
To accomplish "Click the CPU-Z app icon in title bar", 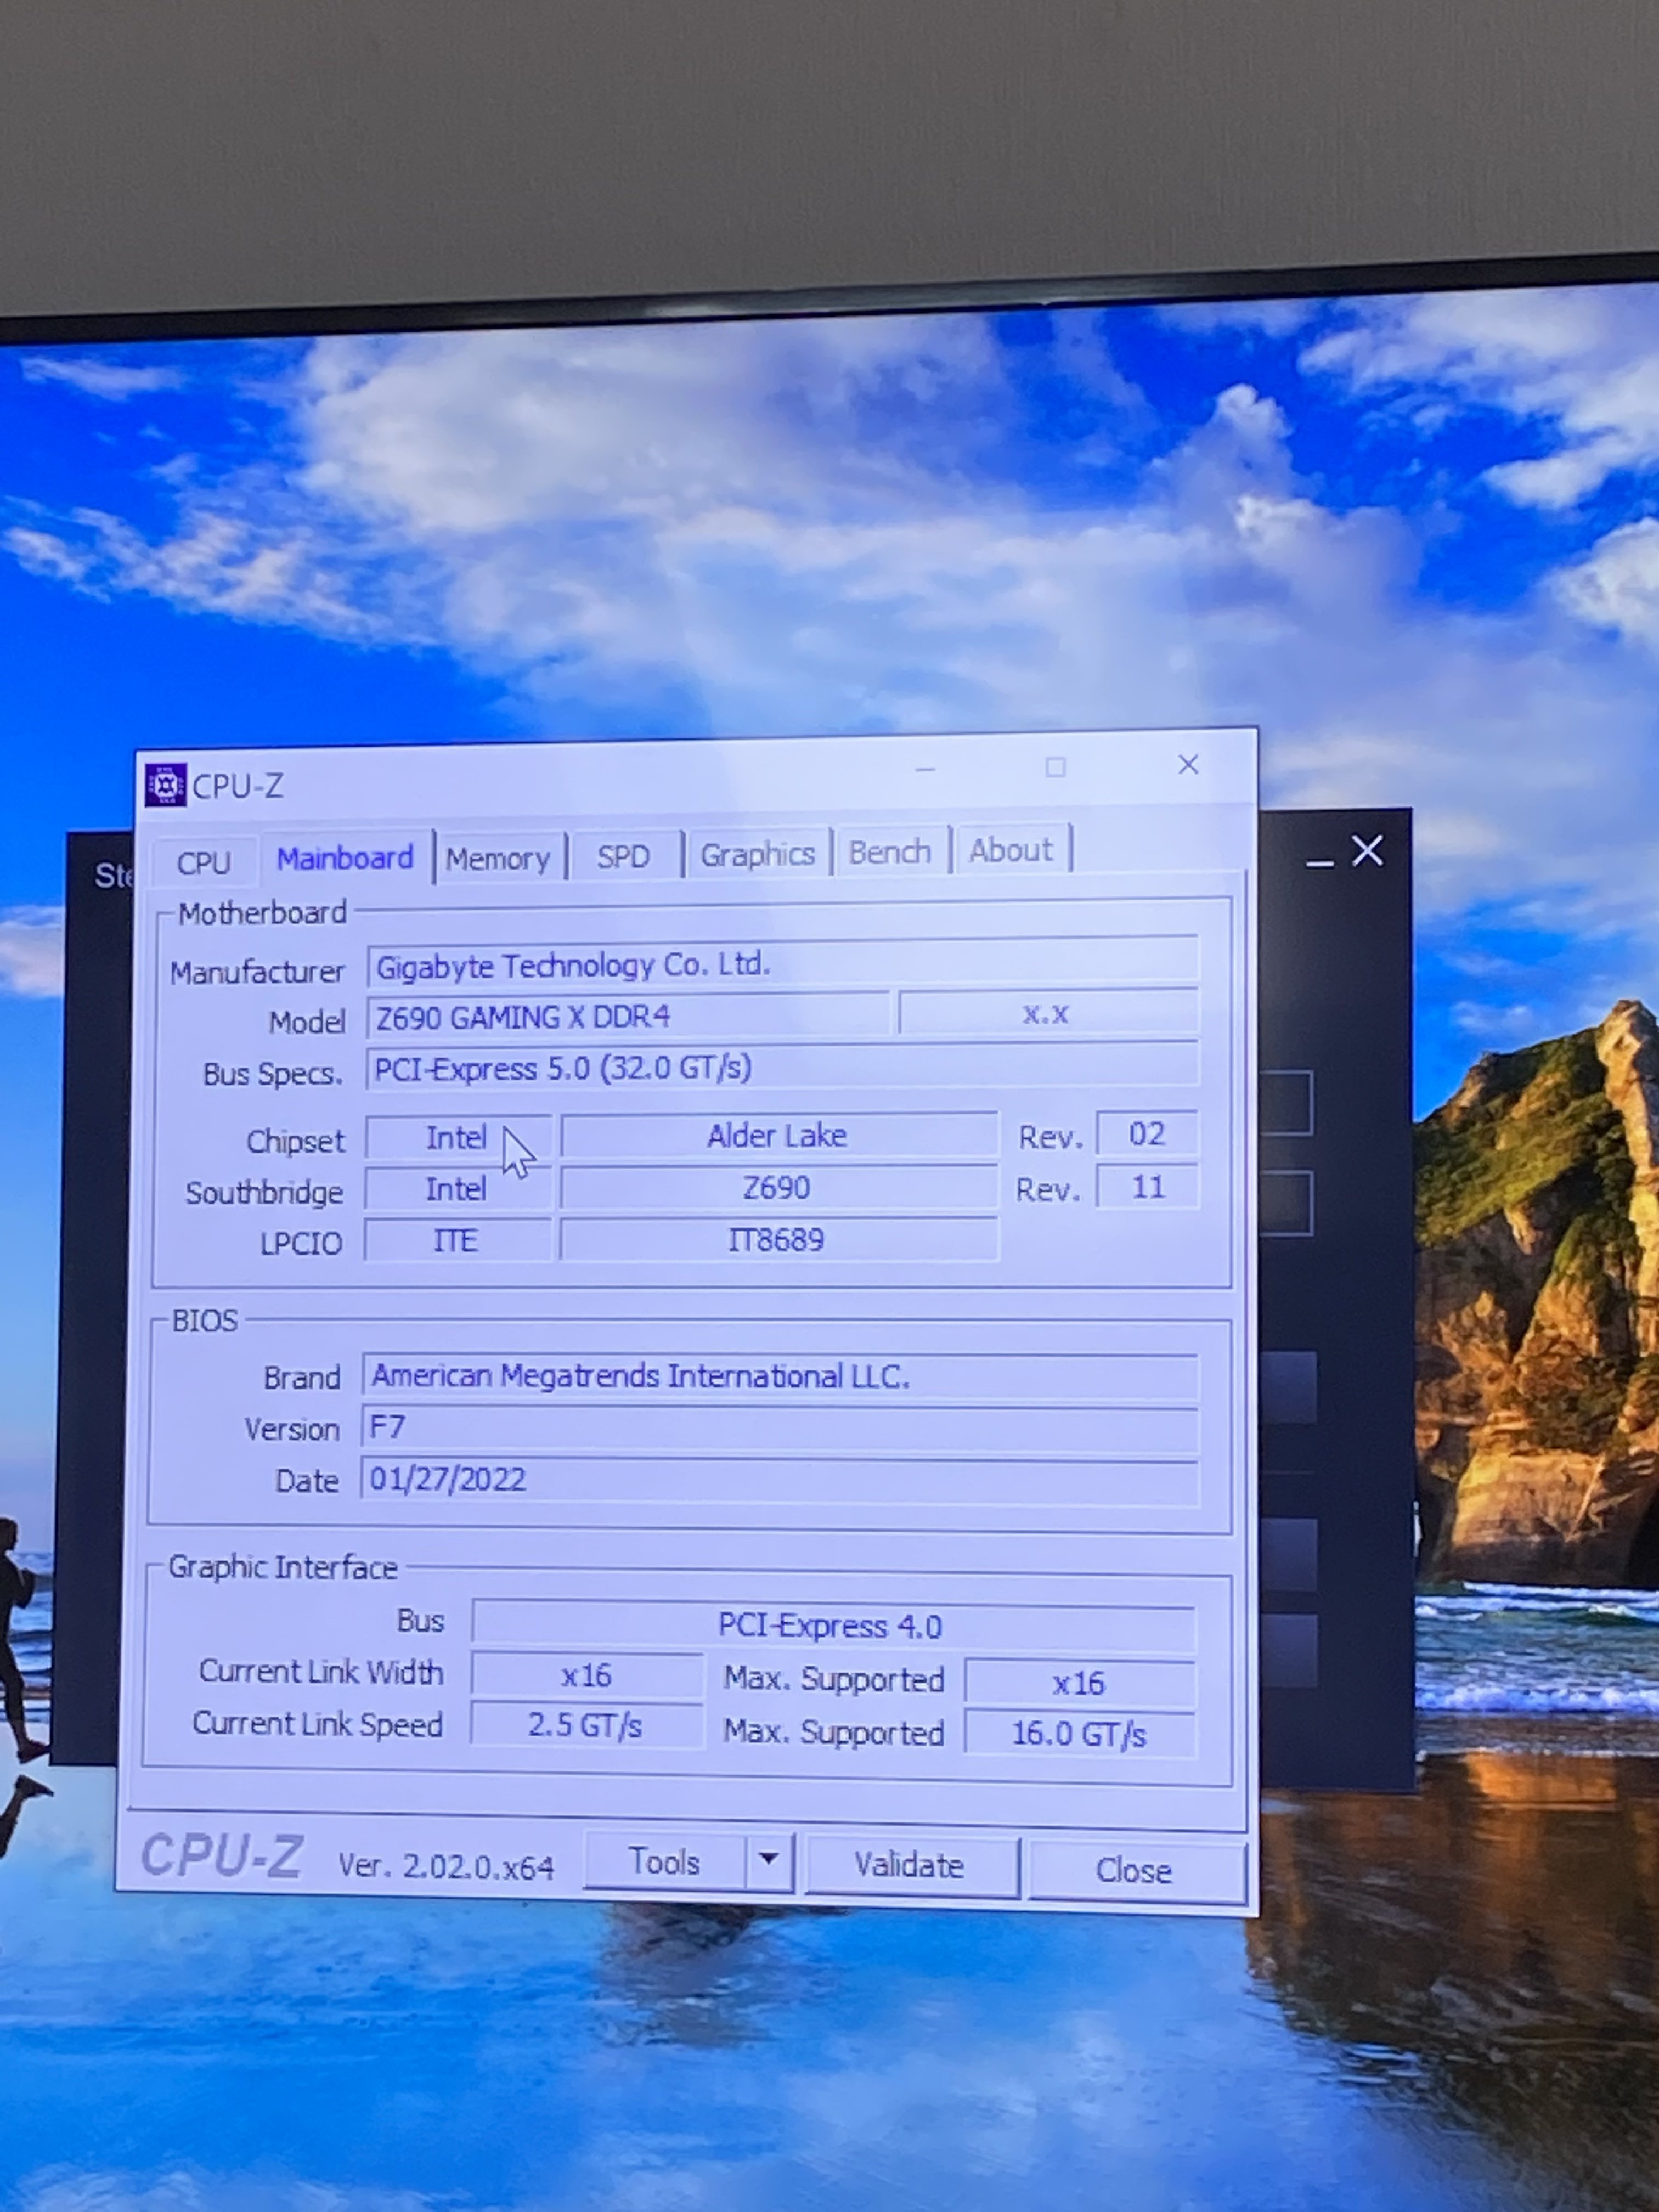I will click(x=165, y=785).
